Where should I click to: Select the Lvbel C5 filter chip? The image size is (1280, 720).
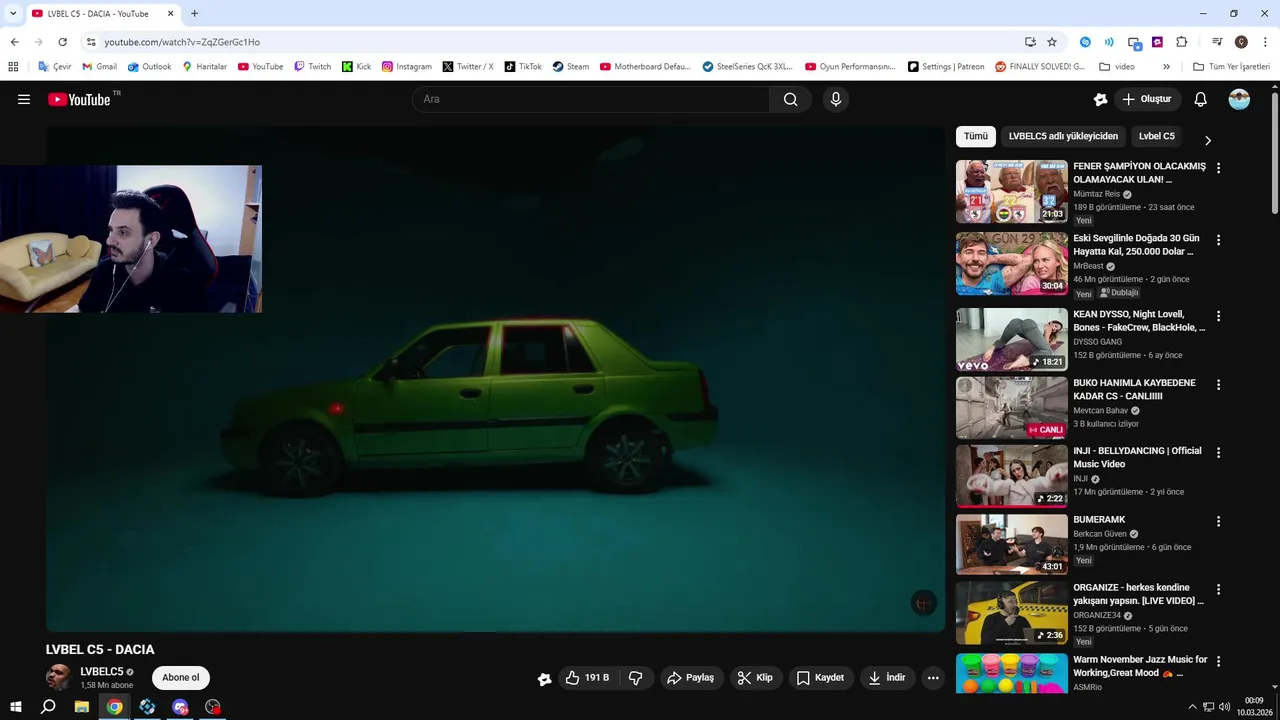click(1157, 136)
